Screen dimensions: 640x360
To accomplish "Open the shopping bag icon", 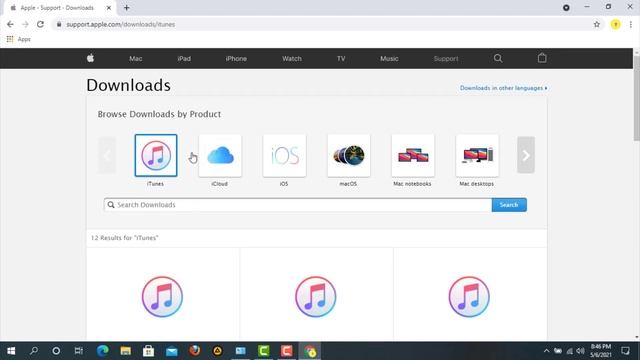I will pos(542,58).
